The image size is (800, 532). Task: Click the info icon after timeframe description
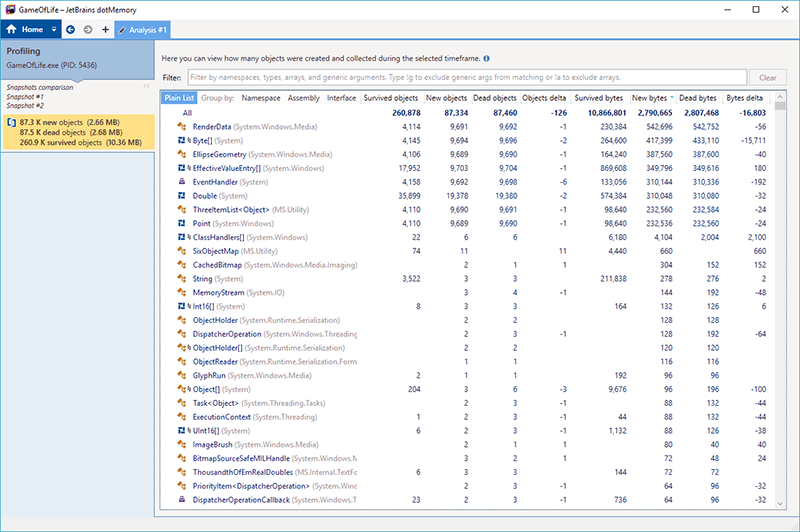tap(486, 59)
